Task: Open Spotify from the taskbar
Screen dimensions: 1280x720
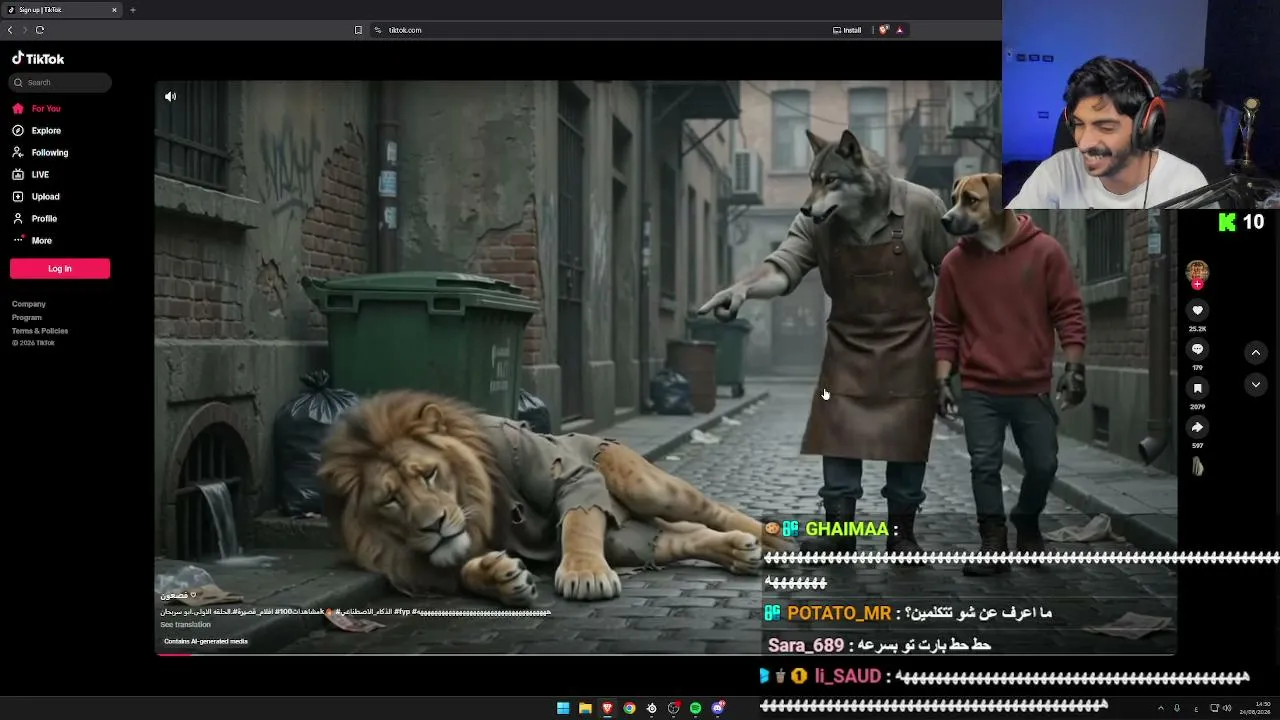Action: tap(695, 708)
